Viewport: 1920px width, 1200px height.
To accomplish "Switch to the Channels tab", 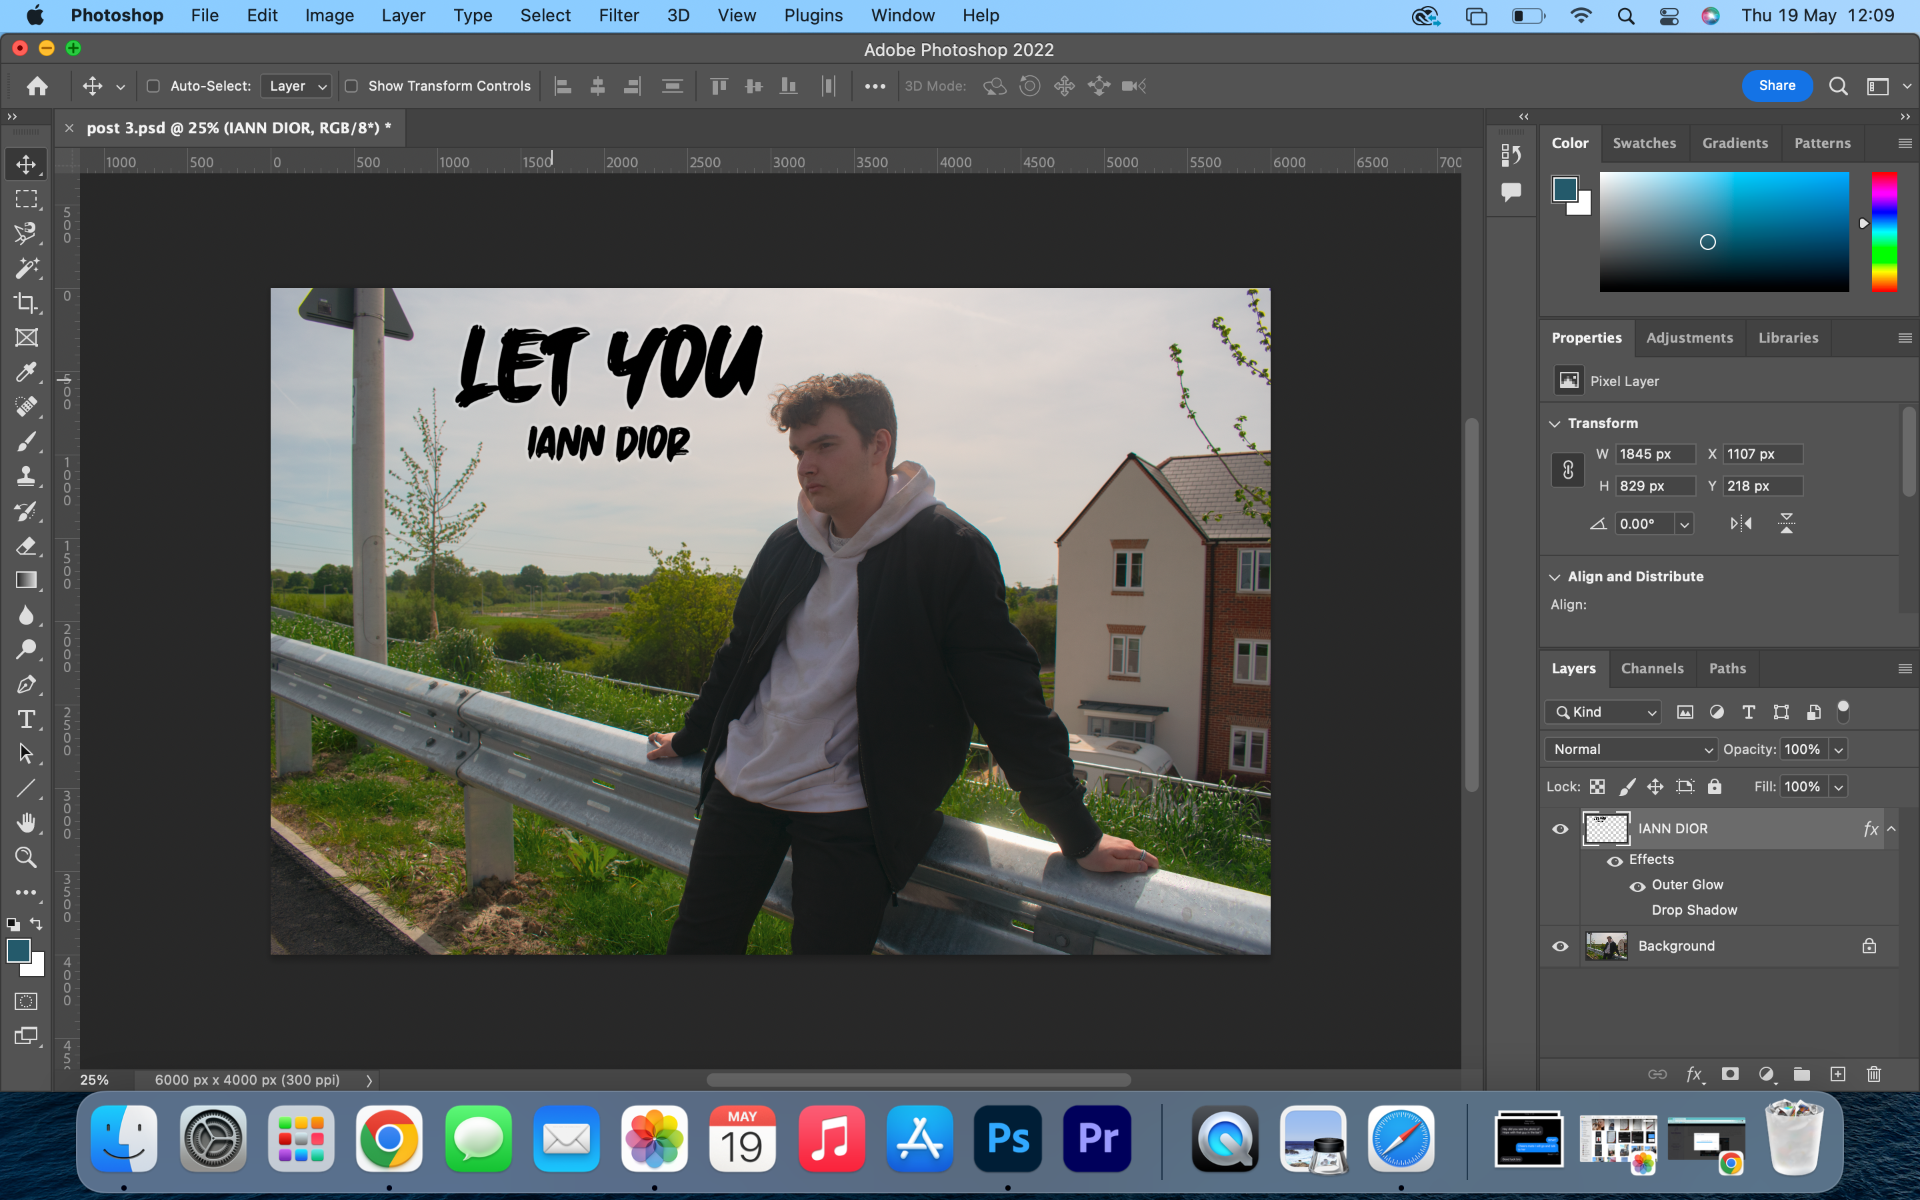I will pos(1651,668).
